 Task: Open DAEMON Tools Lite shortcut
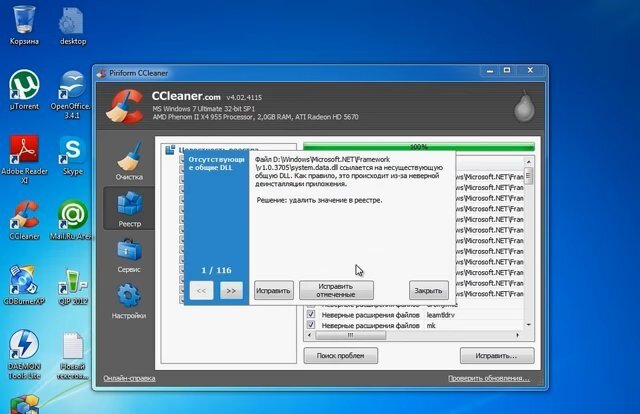pyautogui.click(x=24, y=354)
